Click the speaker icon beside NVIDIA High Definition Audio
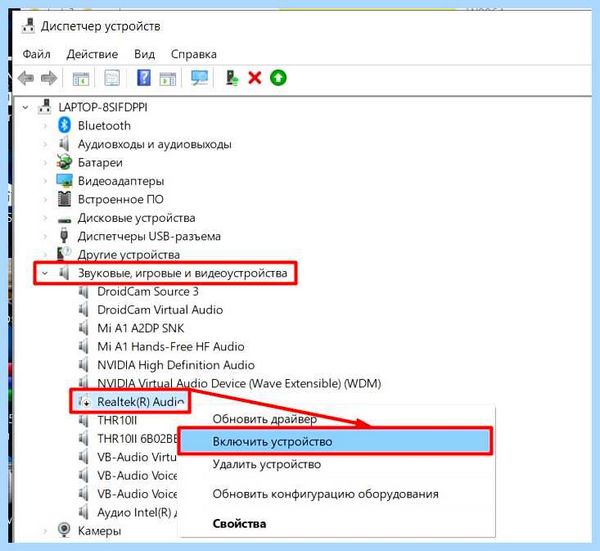 83,365
